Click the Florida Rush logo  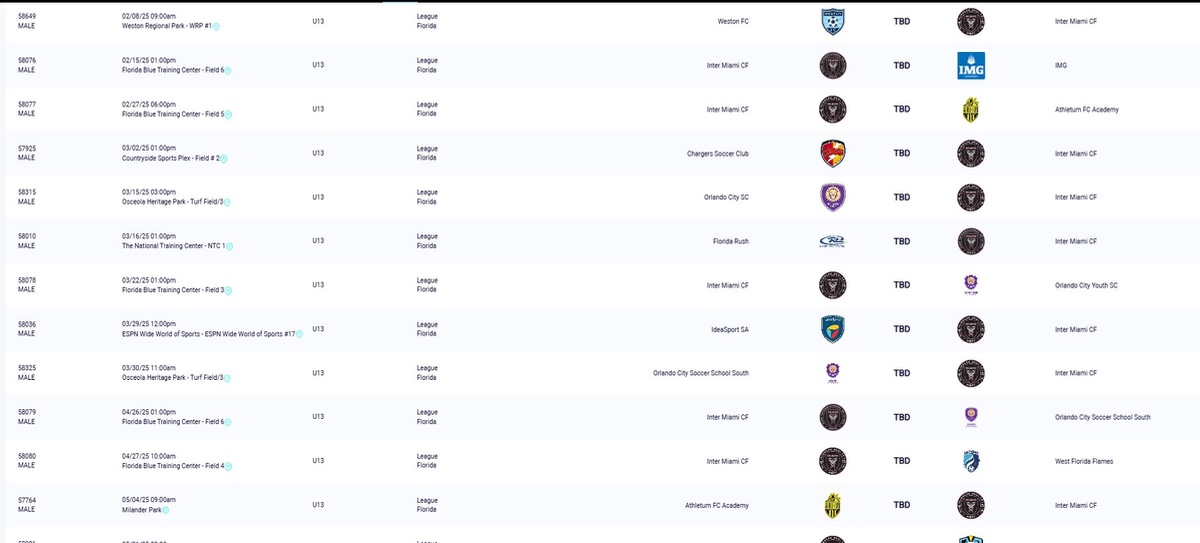832,242
